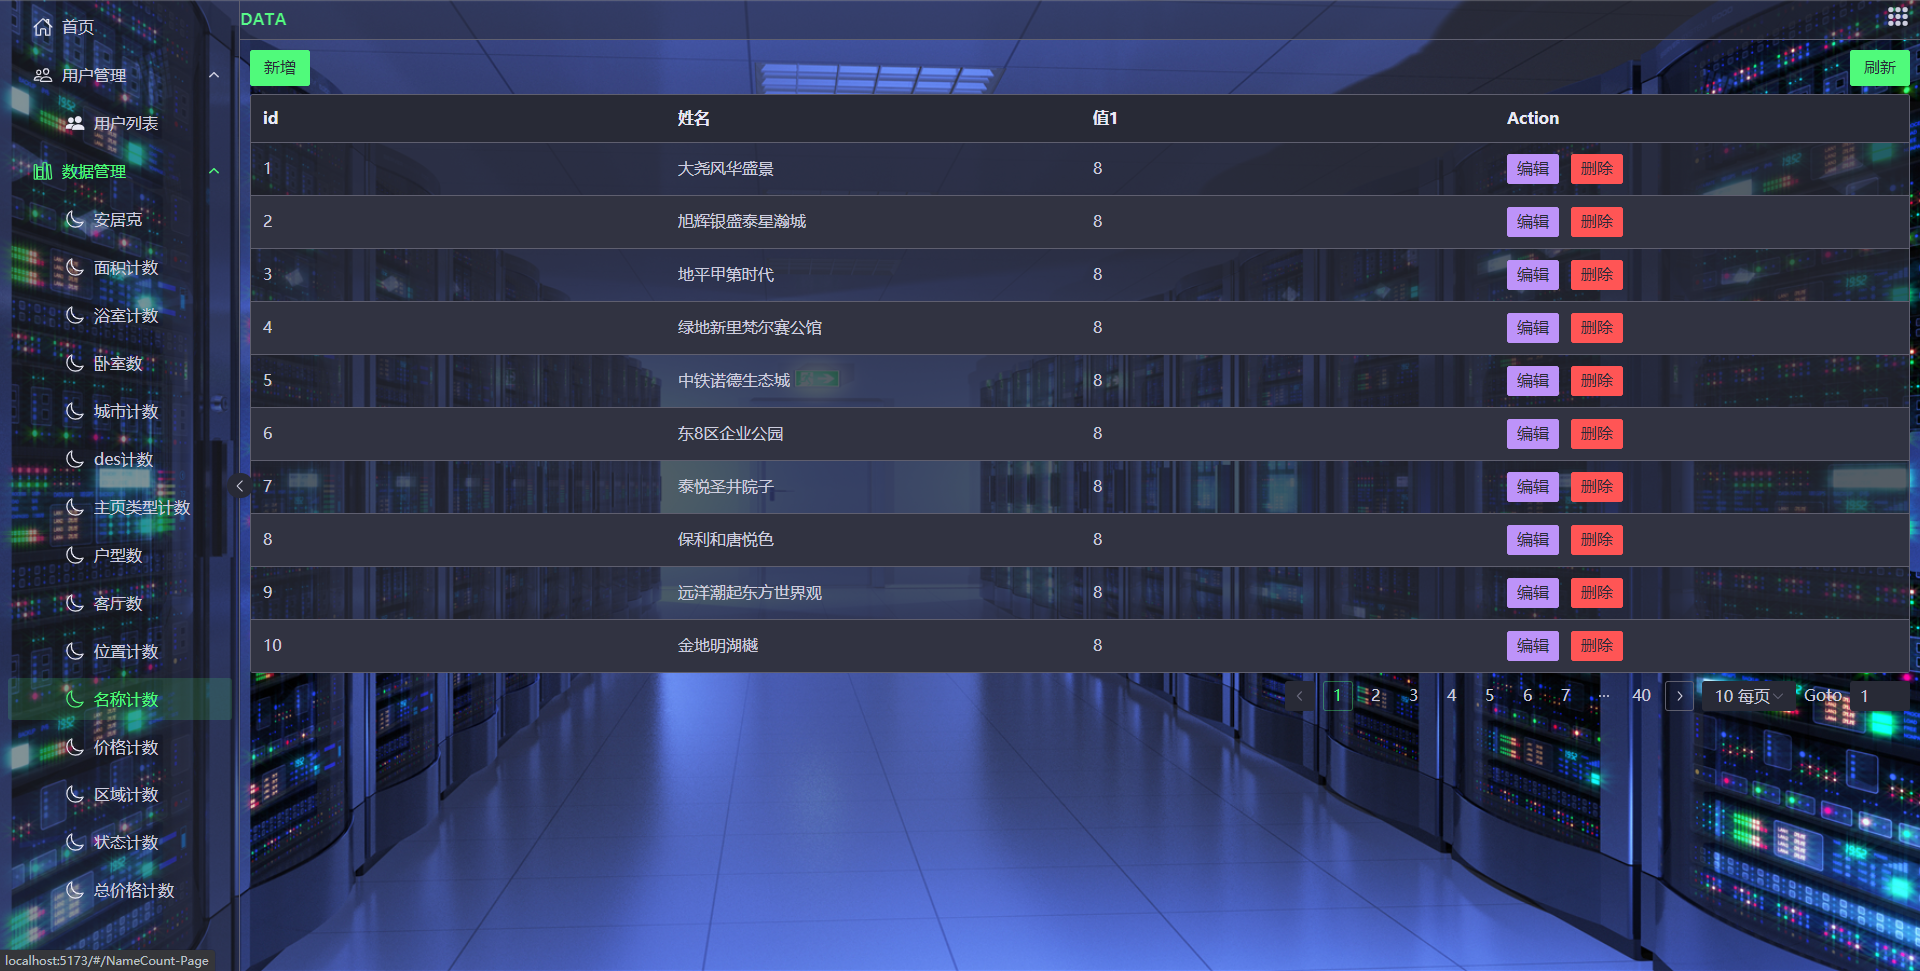Click the moon icon next to 客厅数
This screenshot has height=971, width=1920.
[75, 603]
